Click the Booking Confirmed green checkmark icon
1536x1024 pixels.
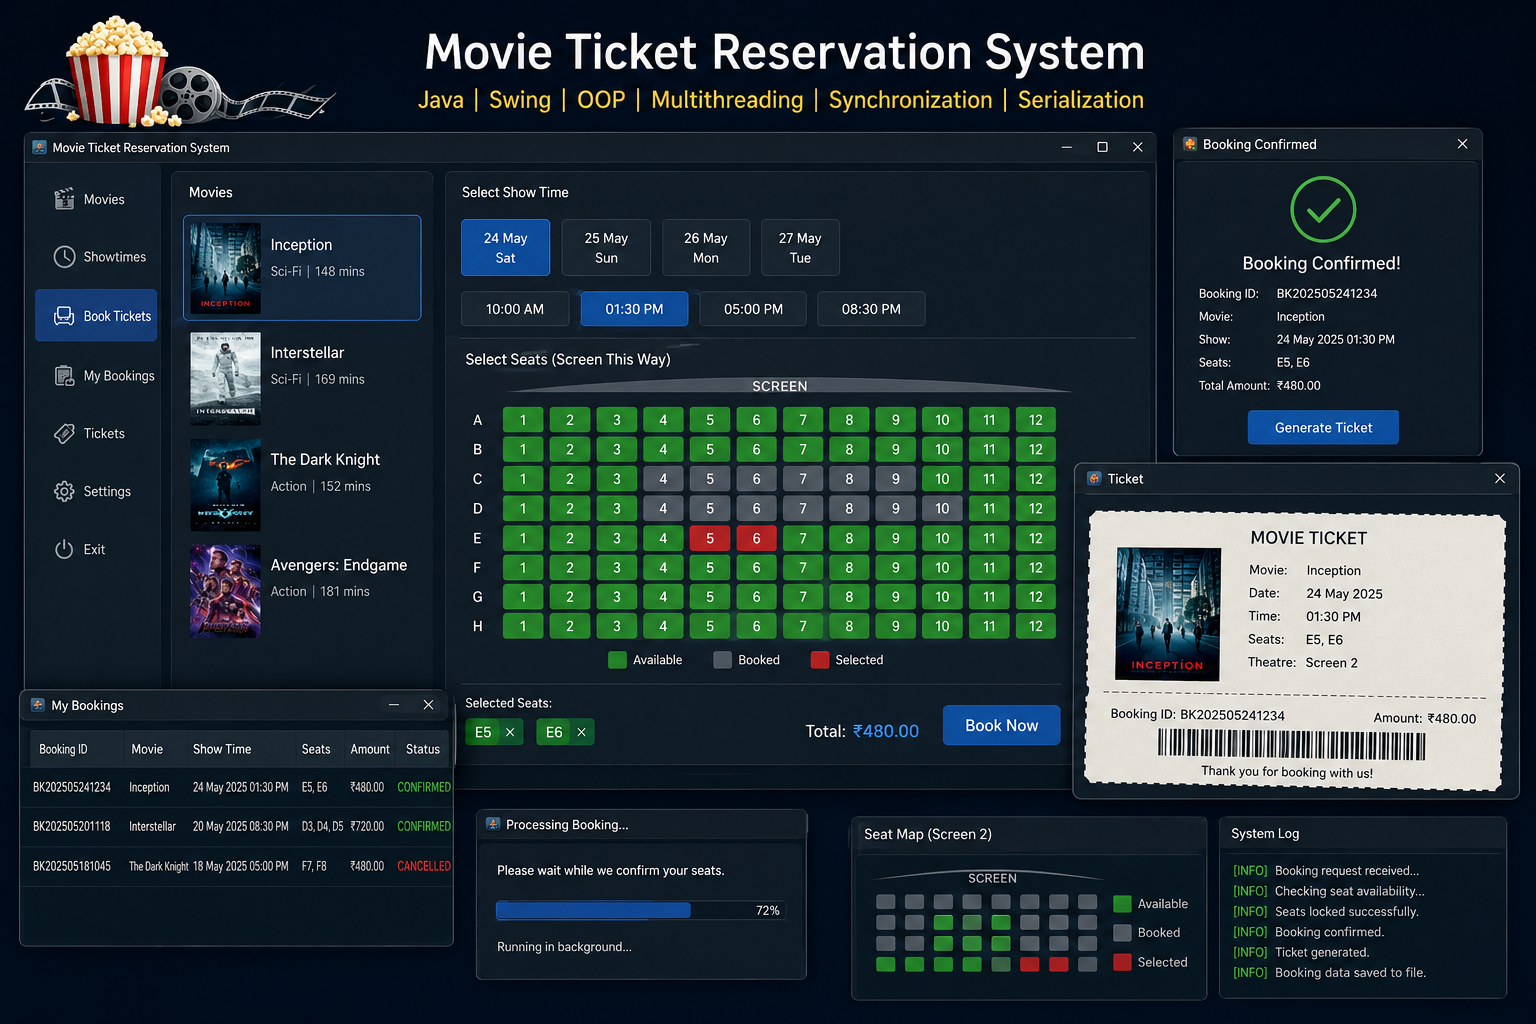click(x=1323, y=209)
